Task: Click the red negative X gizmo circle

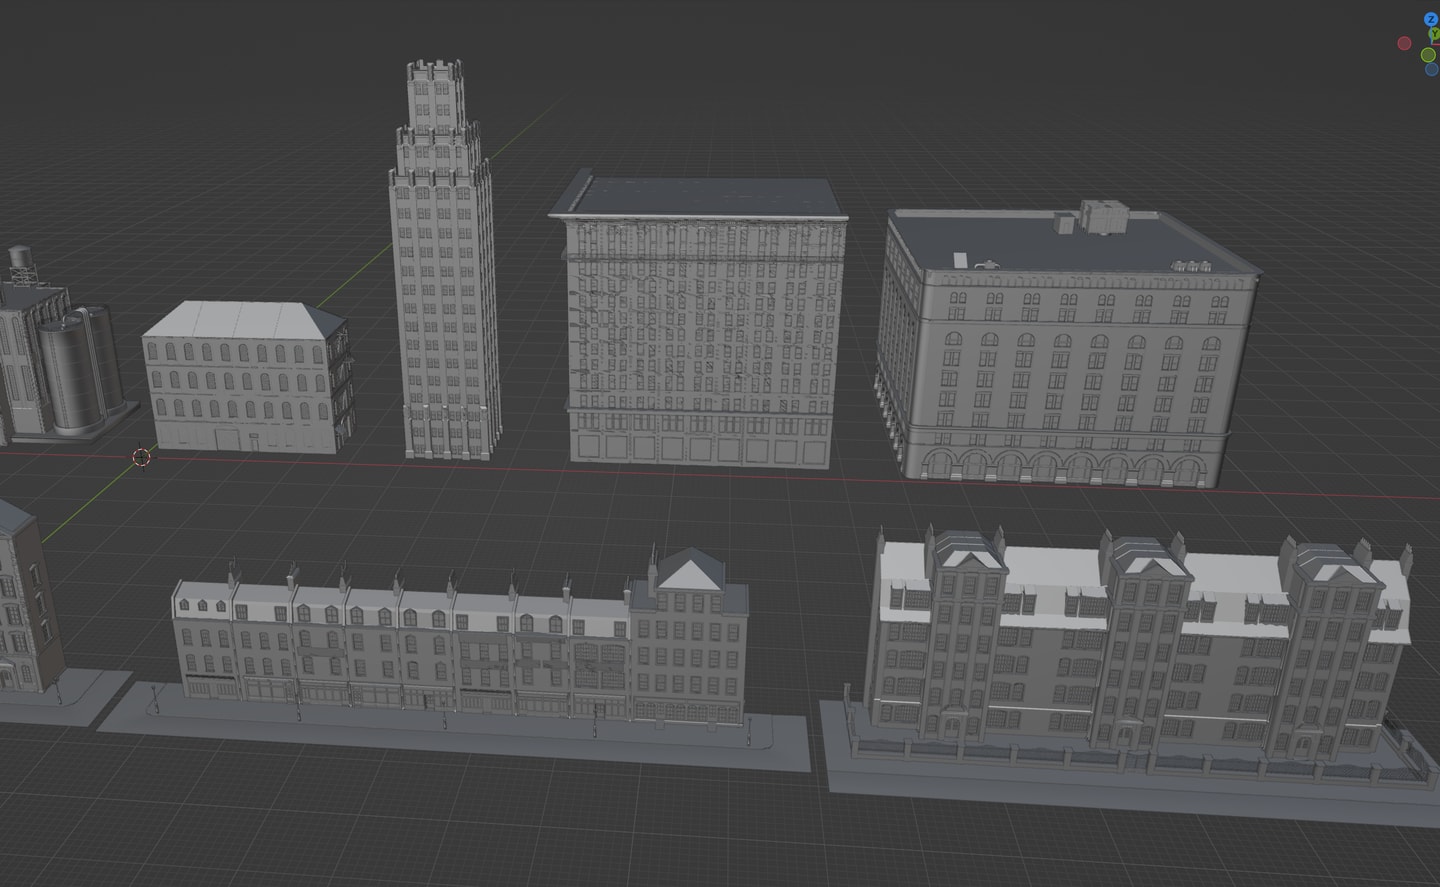Action: [1404, 43]
